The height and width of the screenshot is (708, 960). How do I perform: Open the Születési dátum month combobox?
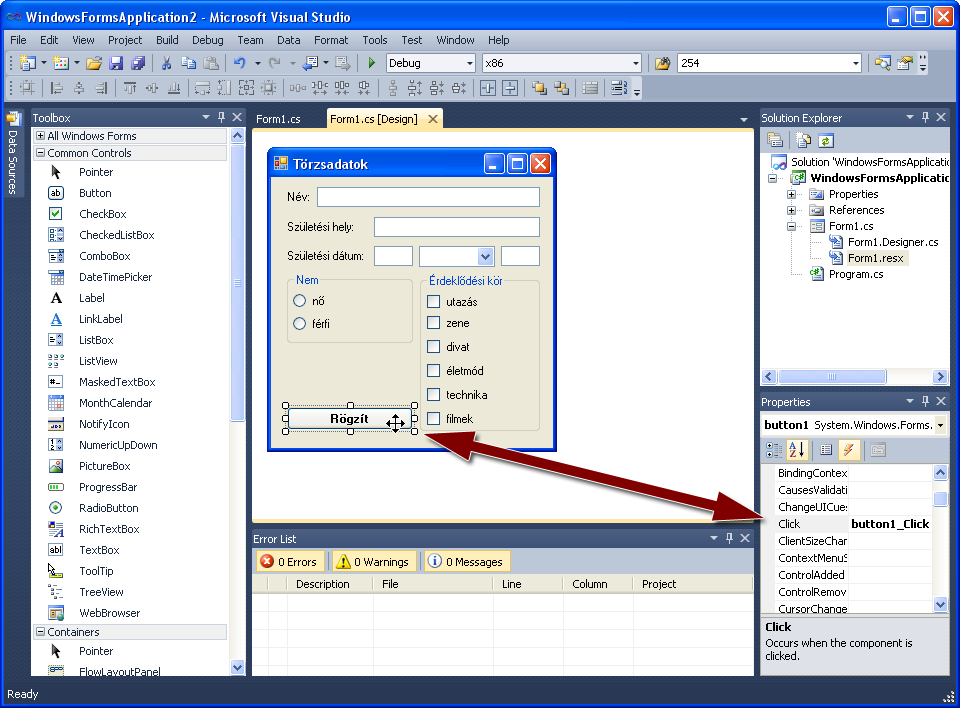point(486,256)
